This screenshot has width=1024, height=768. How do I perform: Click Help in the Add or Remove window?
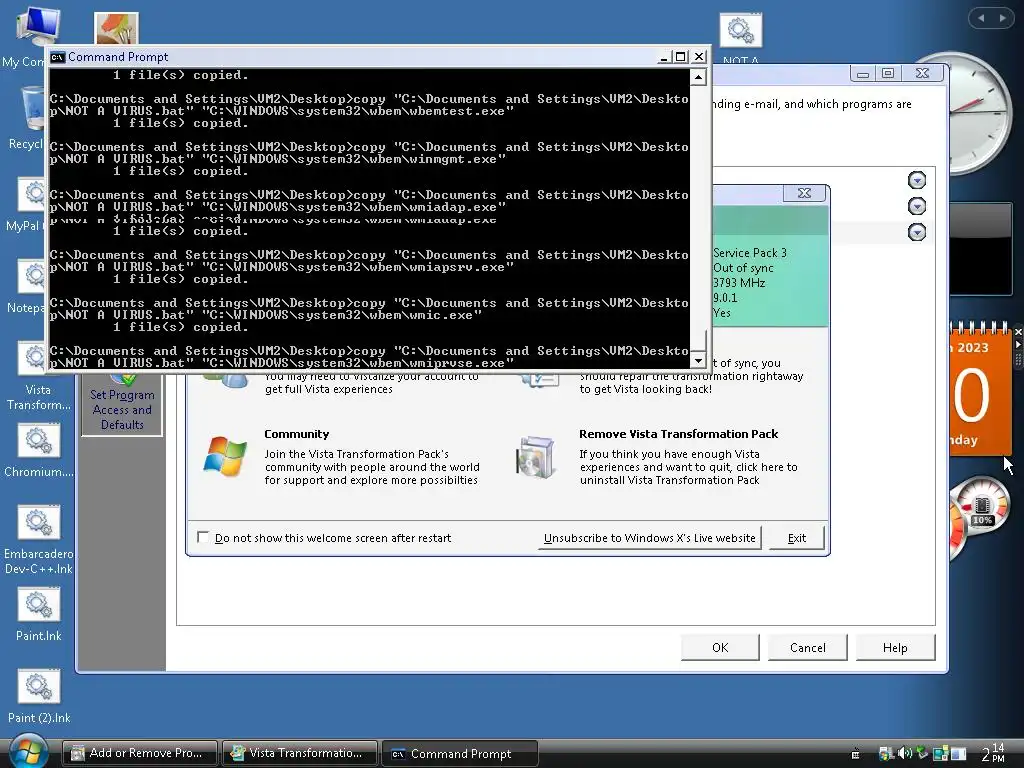895,647
